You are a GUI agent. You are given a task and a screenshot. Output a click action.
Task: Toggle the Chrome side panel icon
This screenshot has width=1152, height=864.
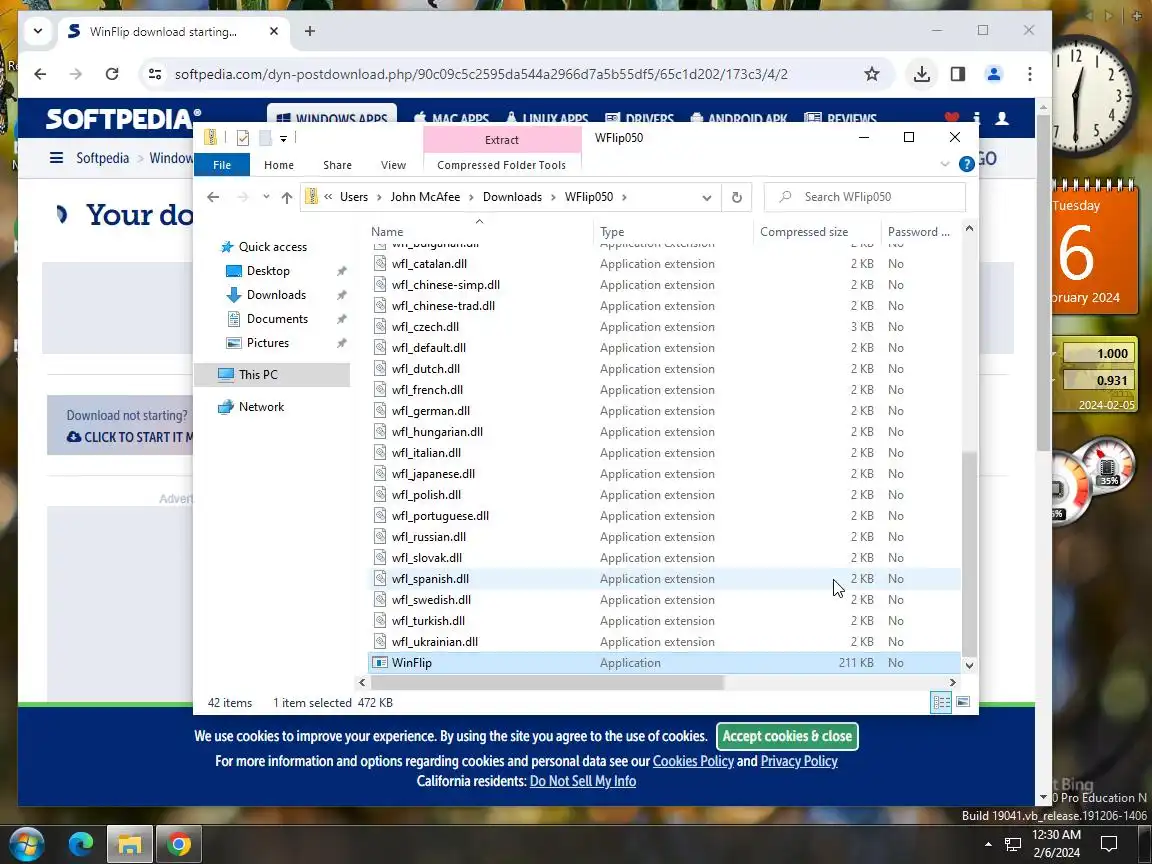coord(958,74)
